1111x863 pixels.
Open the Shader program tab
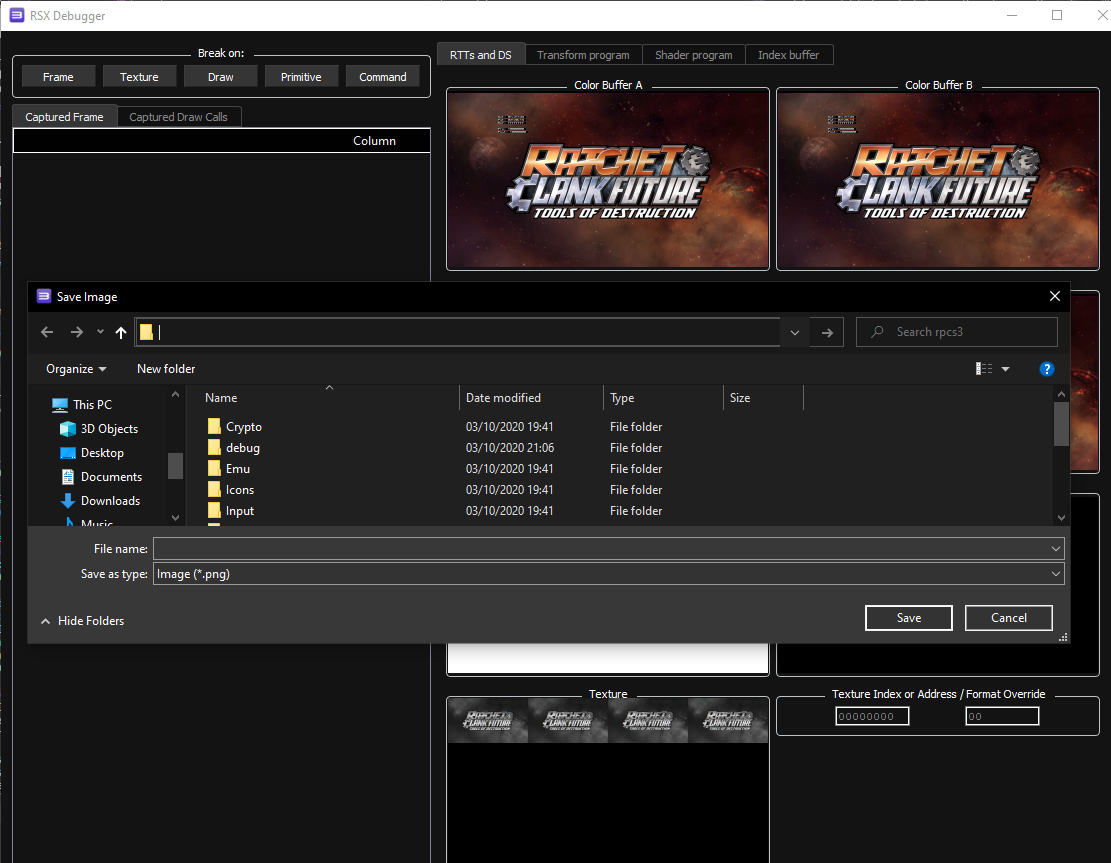(x=694, y=55)
